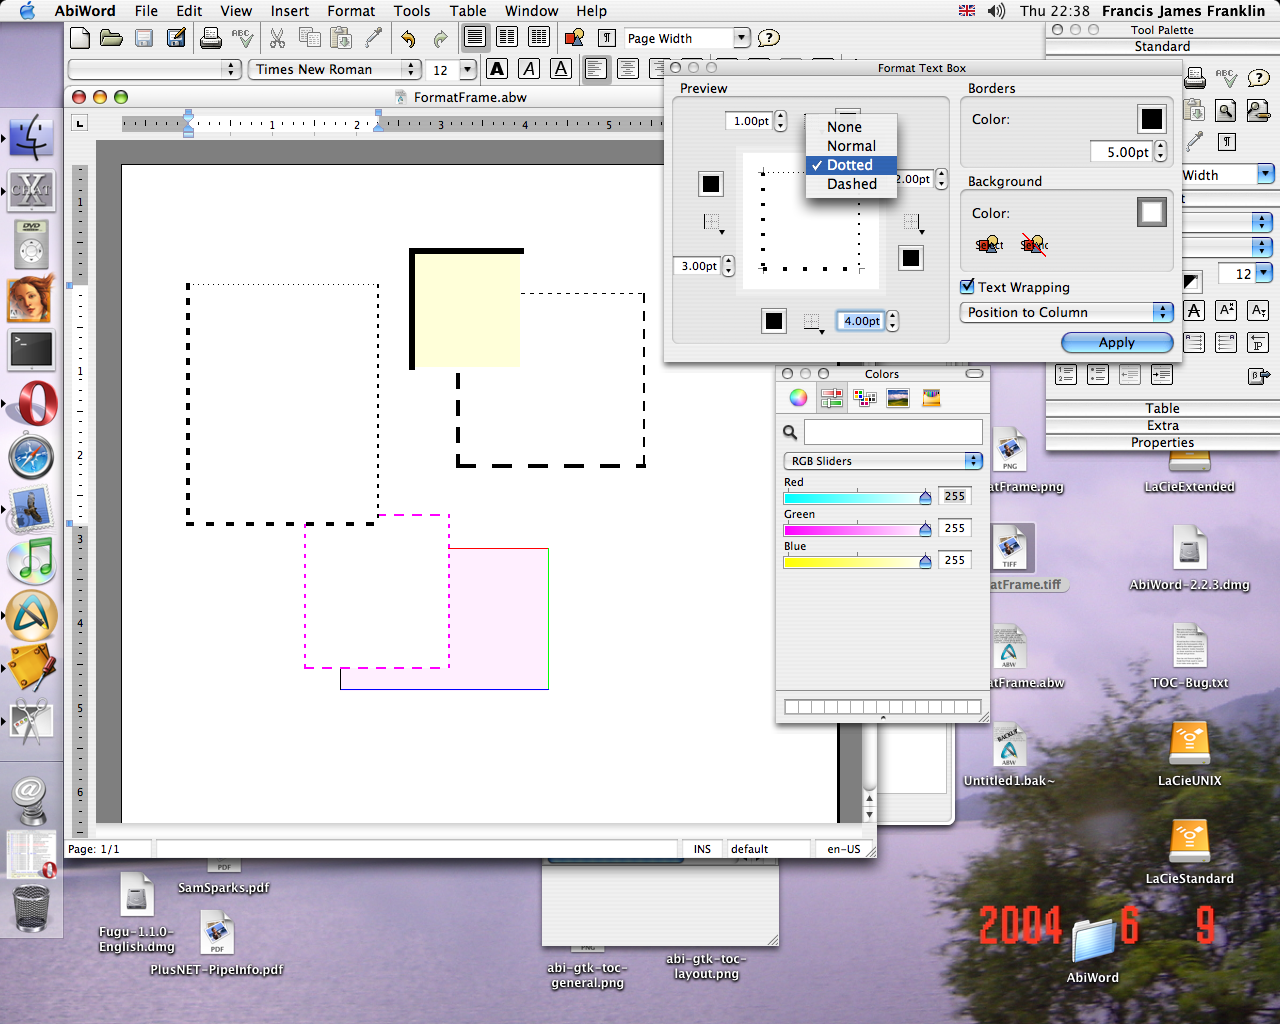Click the Copy icon in toolbar

point(310,38)
